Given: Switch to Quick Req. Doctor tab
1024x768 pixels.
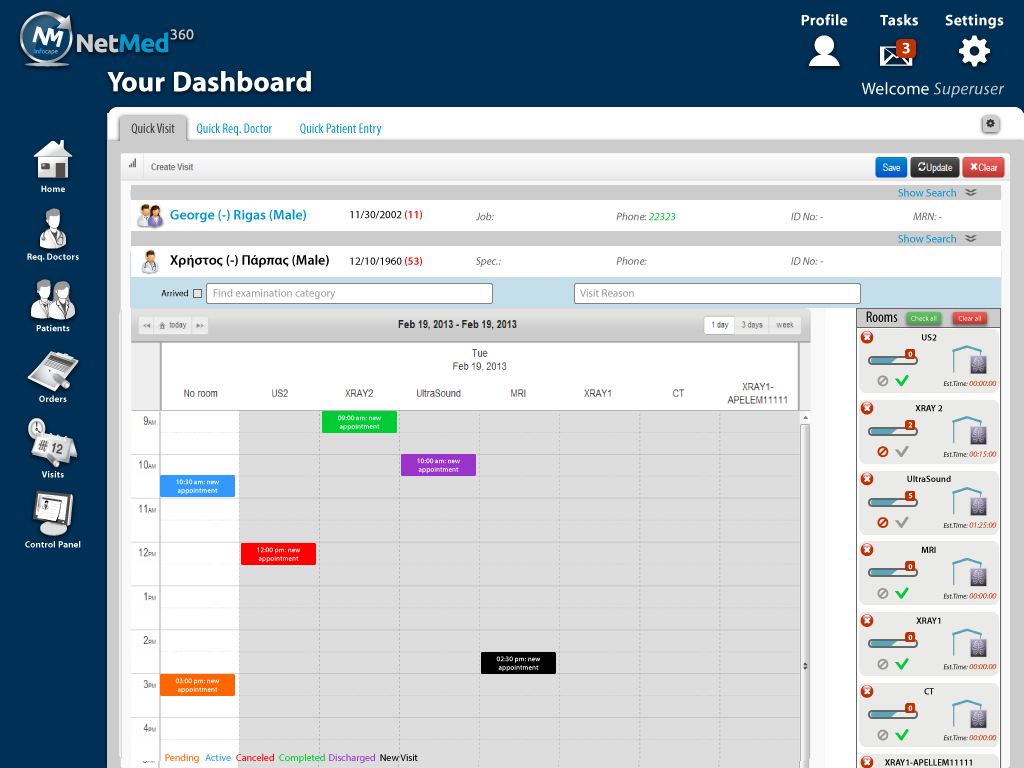Looking at the screenshot, I should click(x=234, y=129).
